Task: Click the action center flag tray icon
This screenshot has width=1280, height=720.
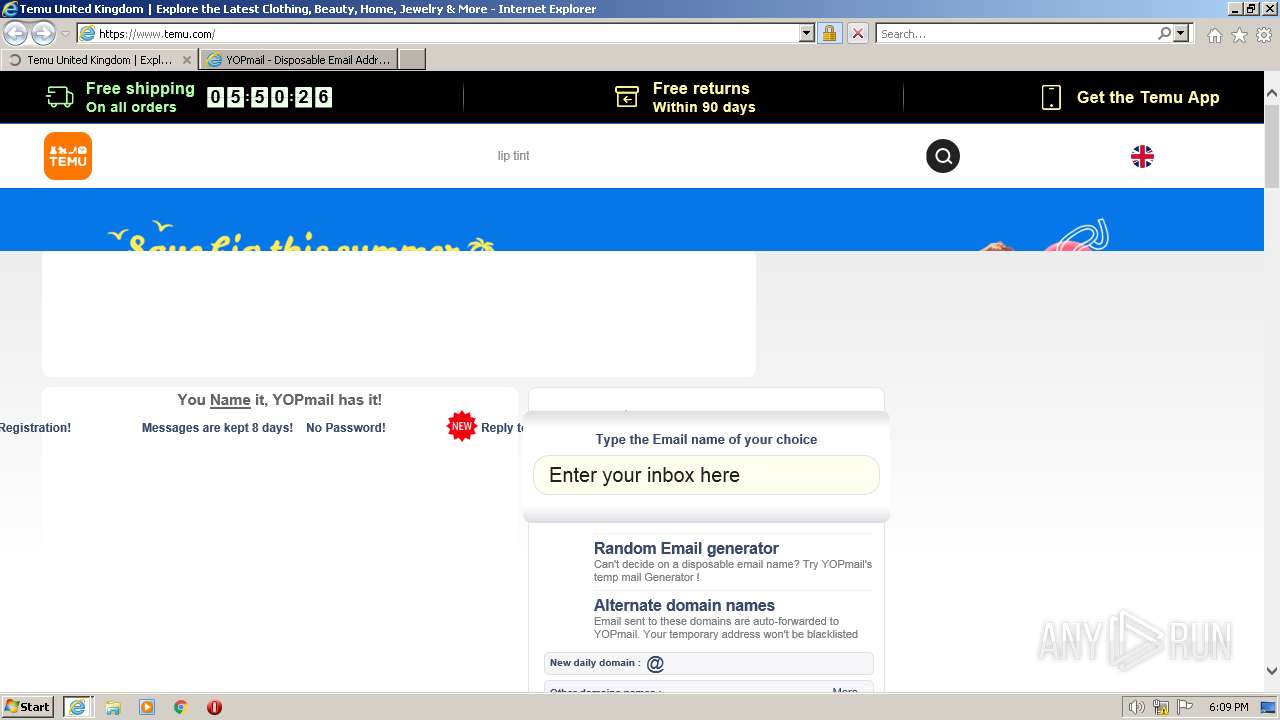Action: pos(1184,707)
